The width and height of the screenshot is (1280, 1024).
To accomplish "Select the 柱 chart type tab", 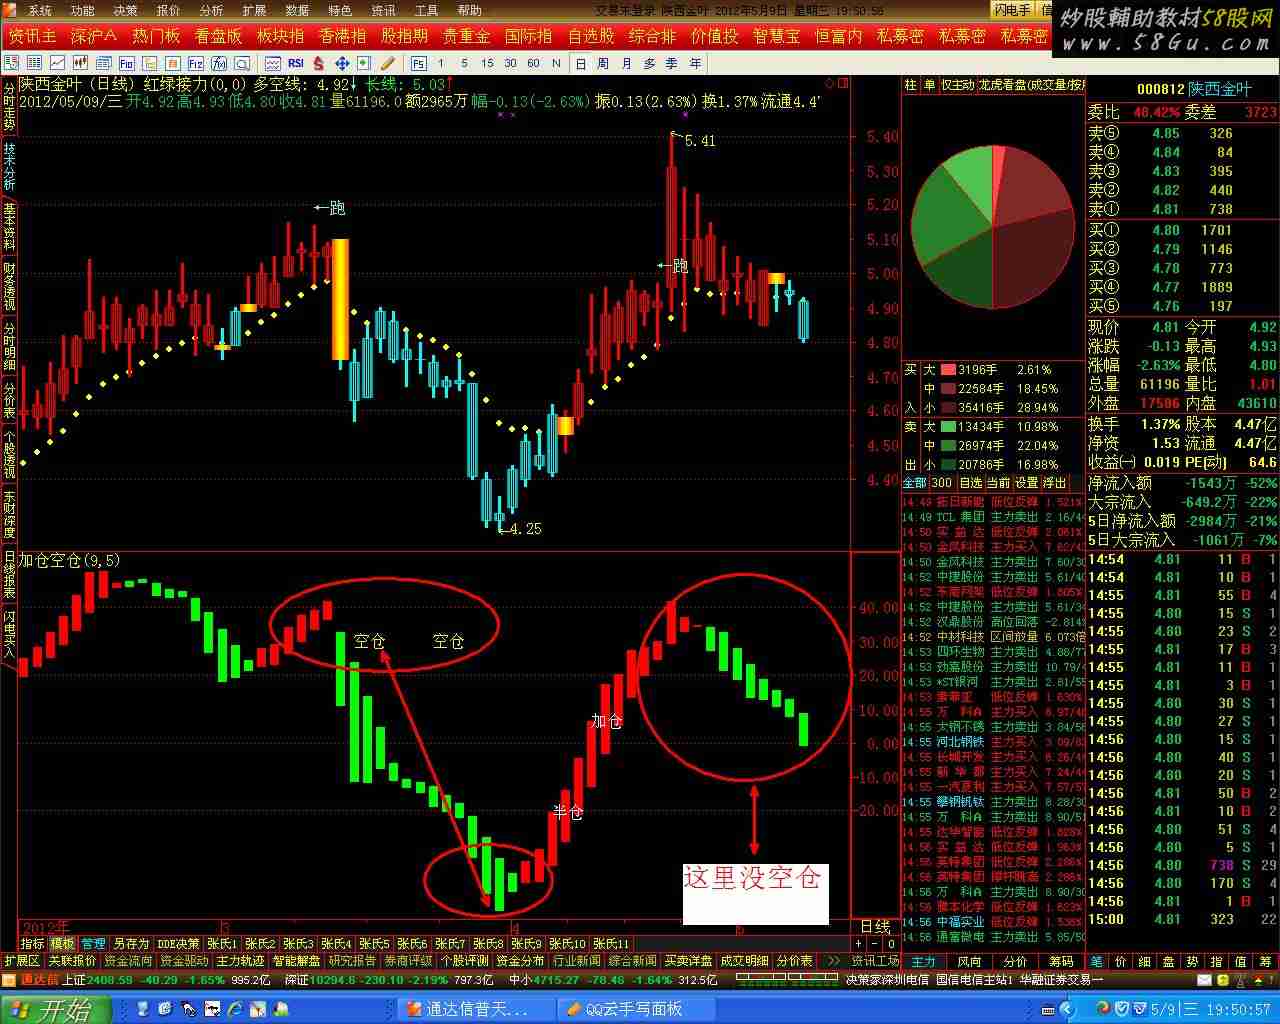I will [911, 85].
